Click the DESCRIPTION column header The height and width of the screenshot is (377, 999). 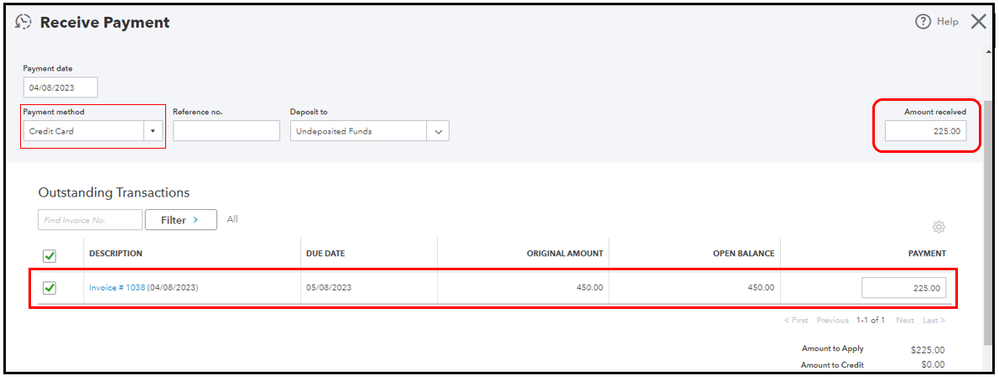[115, 253]
